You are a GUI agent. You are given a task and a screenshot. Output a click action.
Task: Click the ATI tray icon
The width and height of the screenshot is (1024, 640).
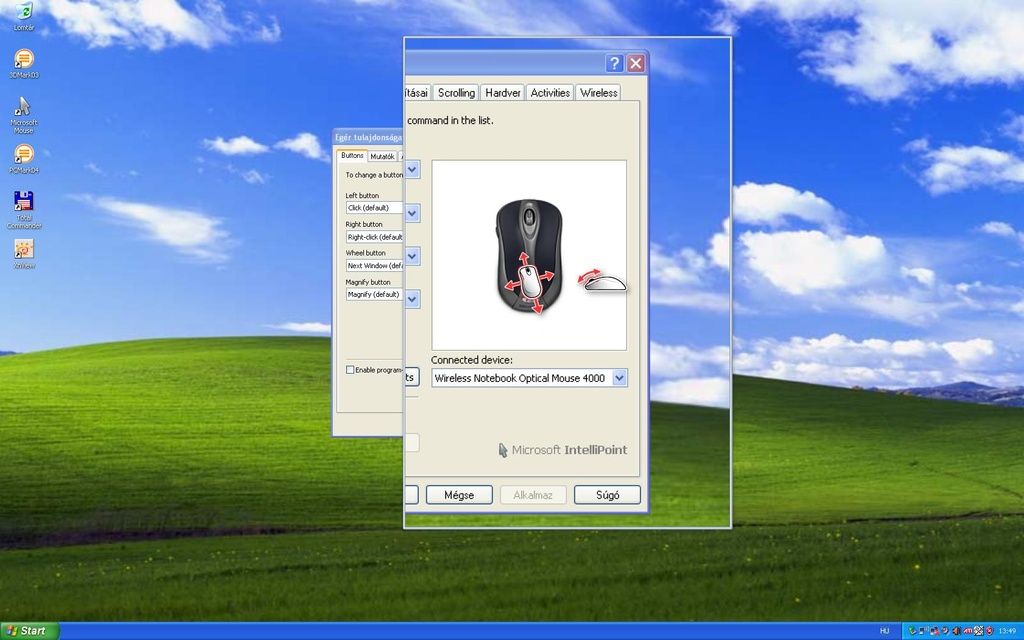point(968,631)
